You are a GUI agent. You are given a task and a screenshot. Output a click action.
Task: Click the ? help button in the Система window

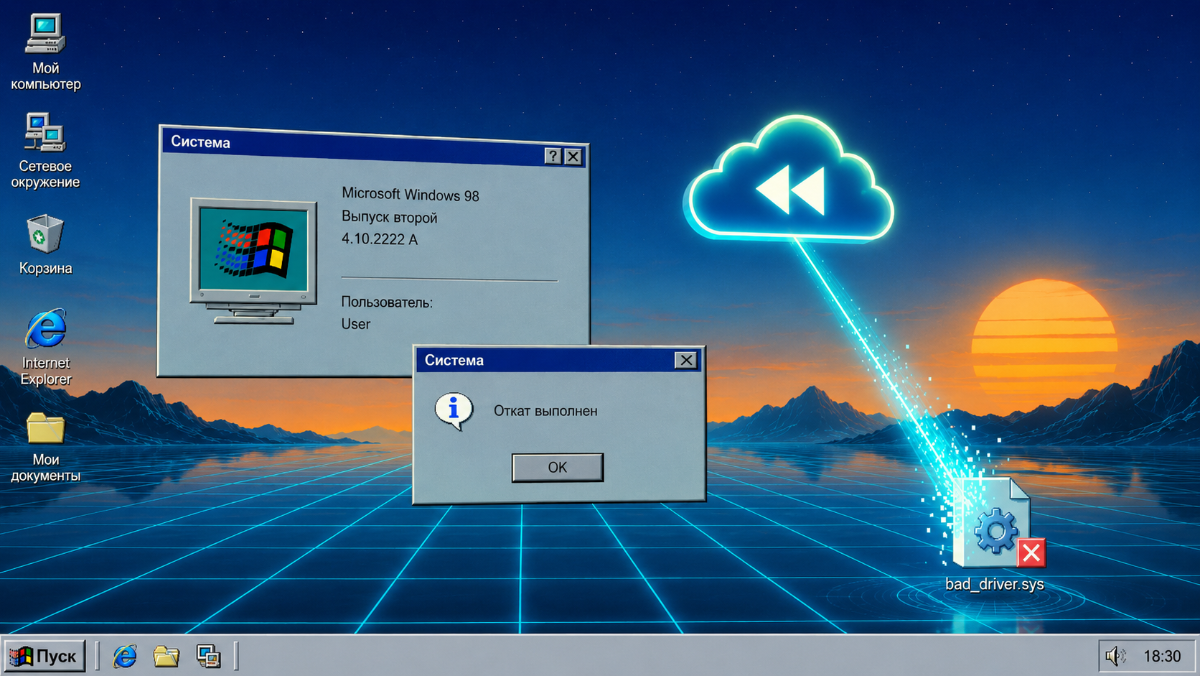pos(552,156)
